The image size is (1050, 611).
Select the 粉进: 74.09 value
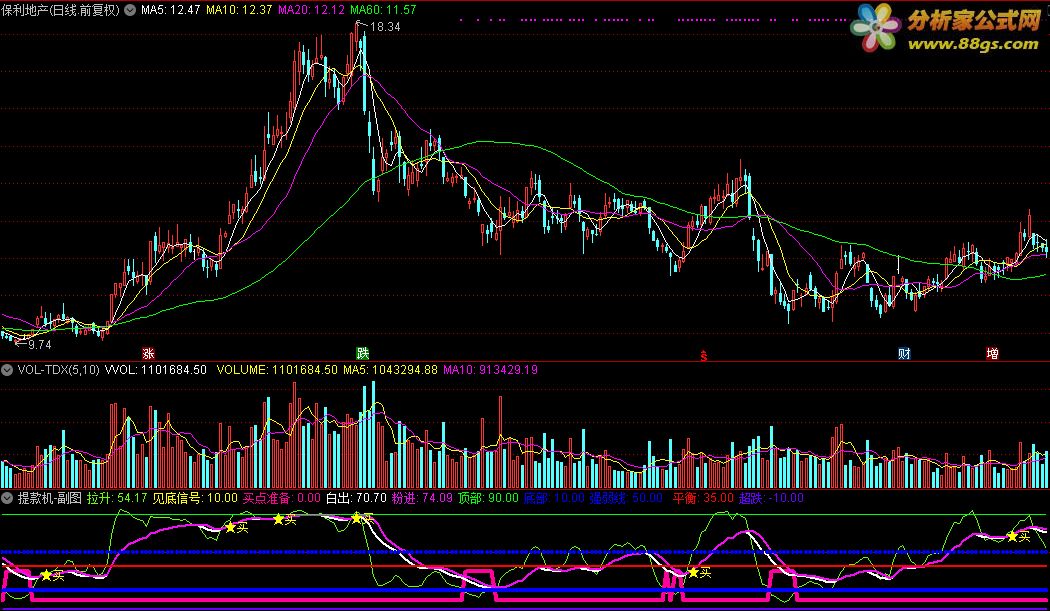coord(422,498)
